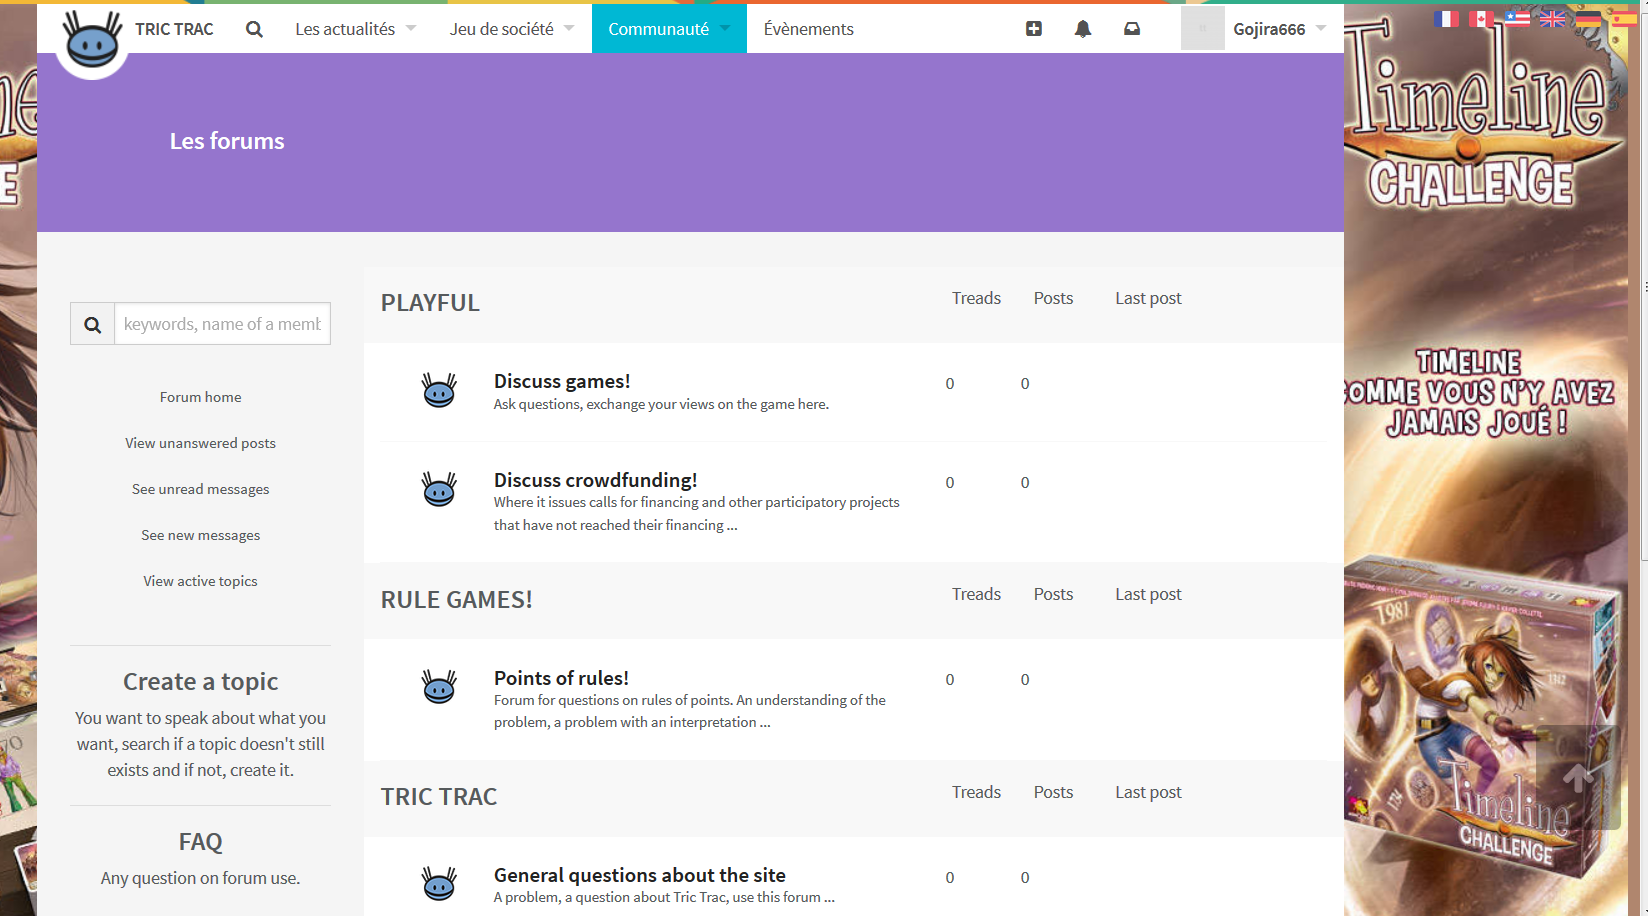Click Treads header in RULE GAMES! section
Screen dimensions: 1648x916
pyautogui.click(x=976, y=594)
